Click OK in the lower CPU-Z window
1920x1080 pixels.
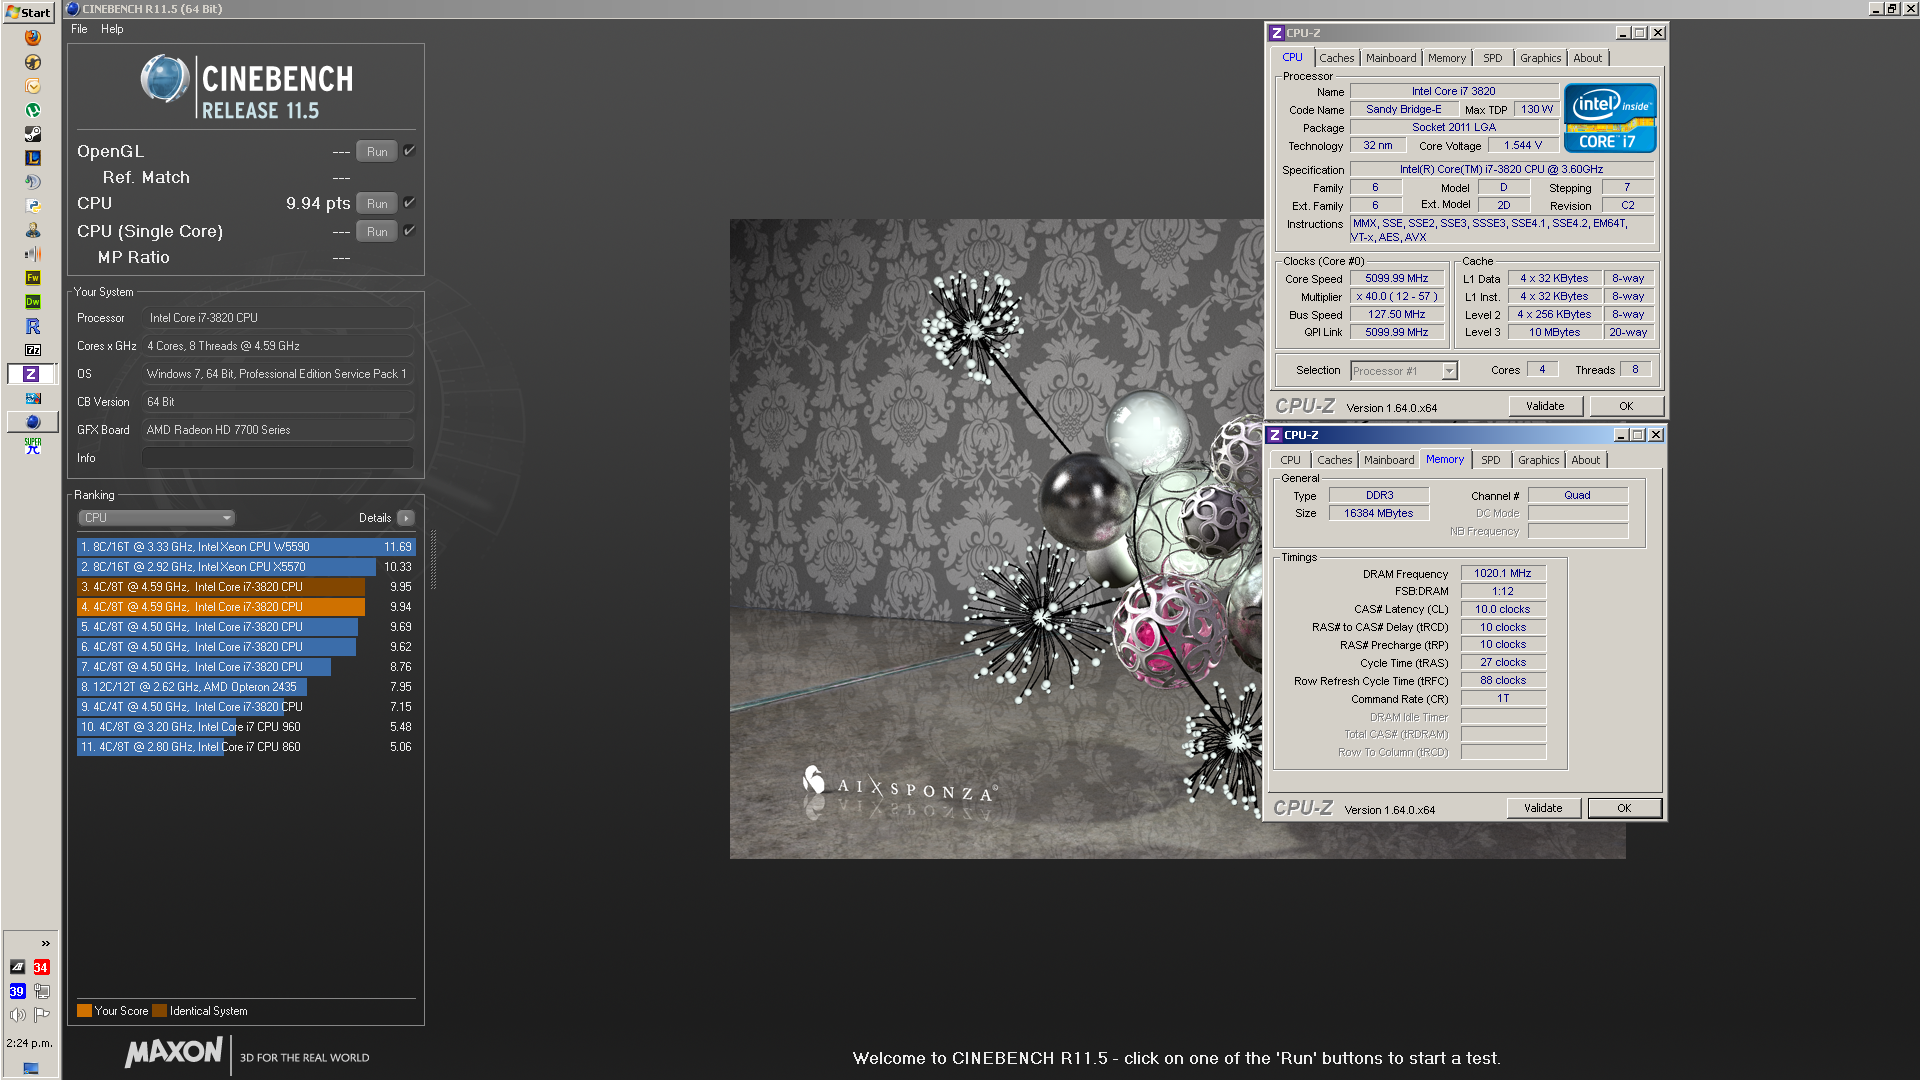pos(1624,808)
